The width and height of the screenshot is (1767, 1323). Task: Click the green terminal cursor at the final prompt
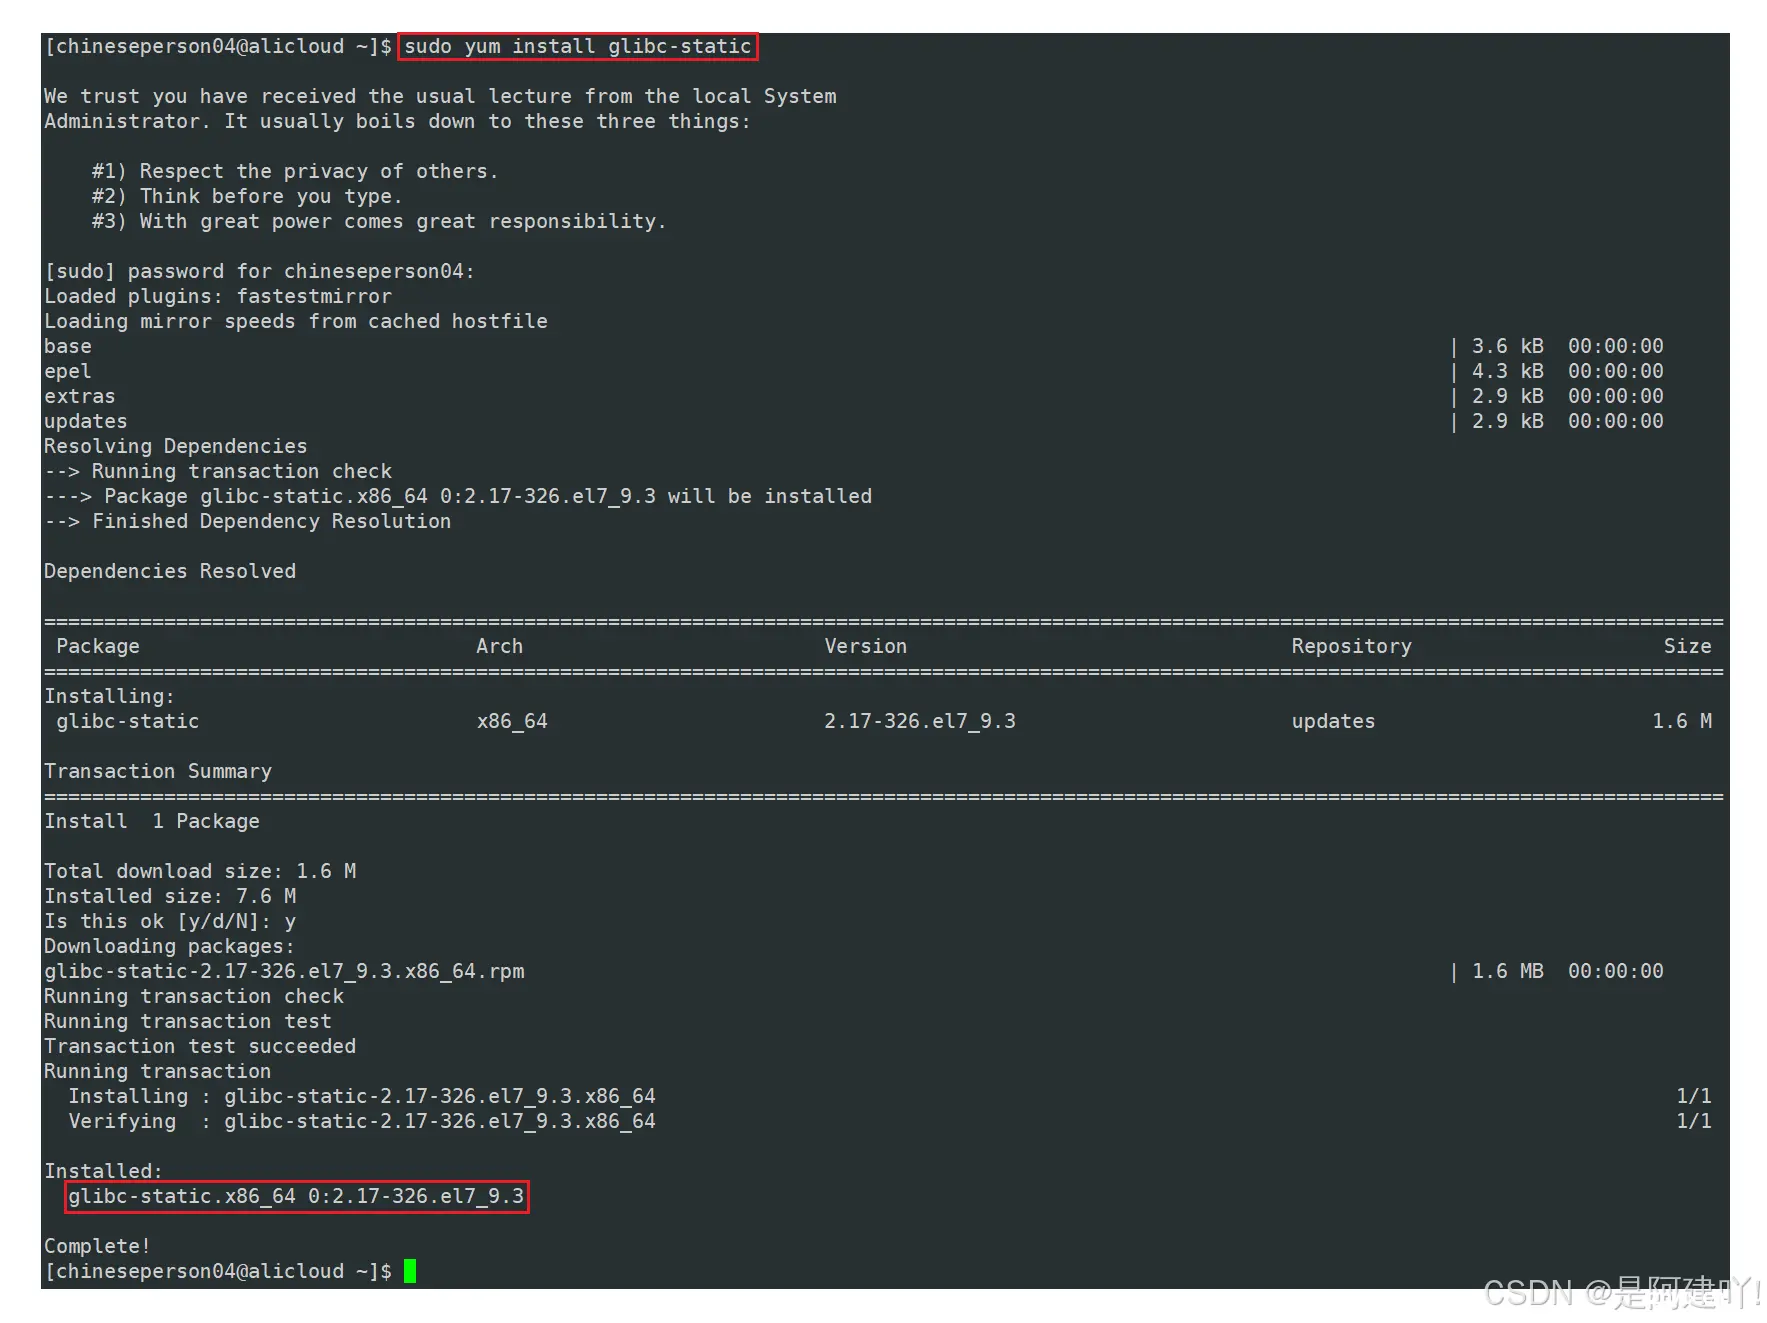pos(410,1271)
